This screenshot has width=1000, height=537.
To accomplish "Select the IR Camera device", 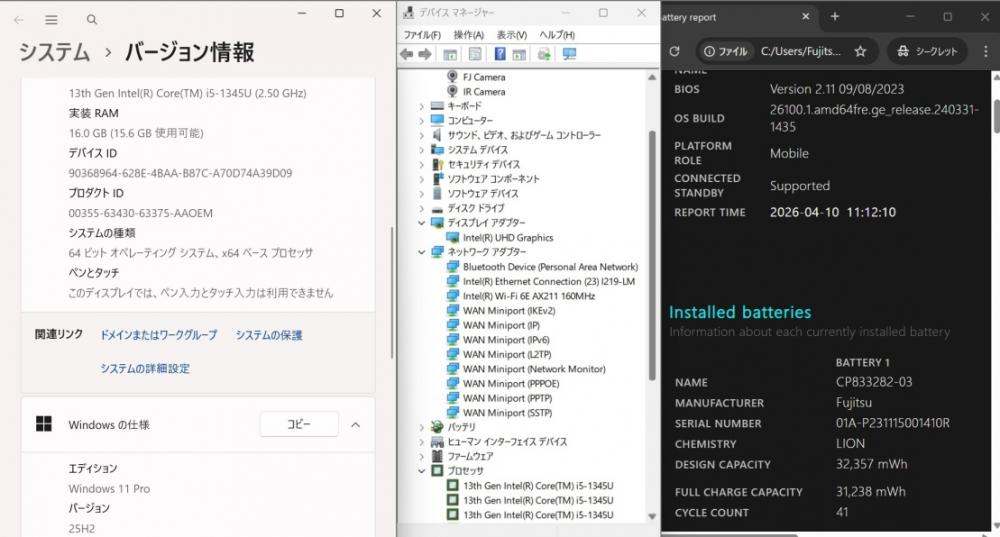I will (x=483, y=91).
